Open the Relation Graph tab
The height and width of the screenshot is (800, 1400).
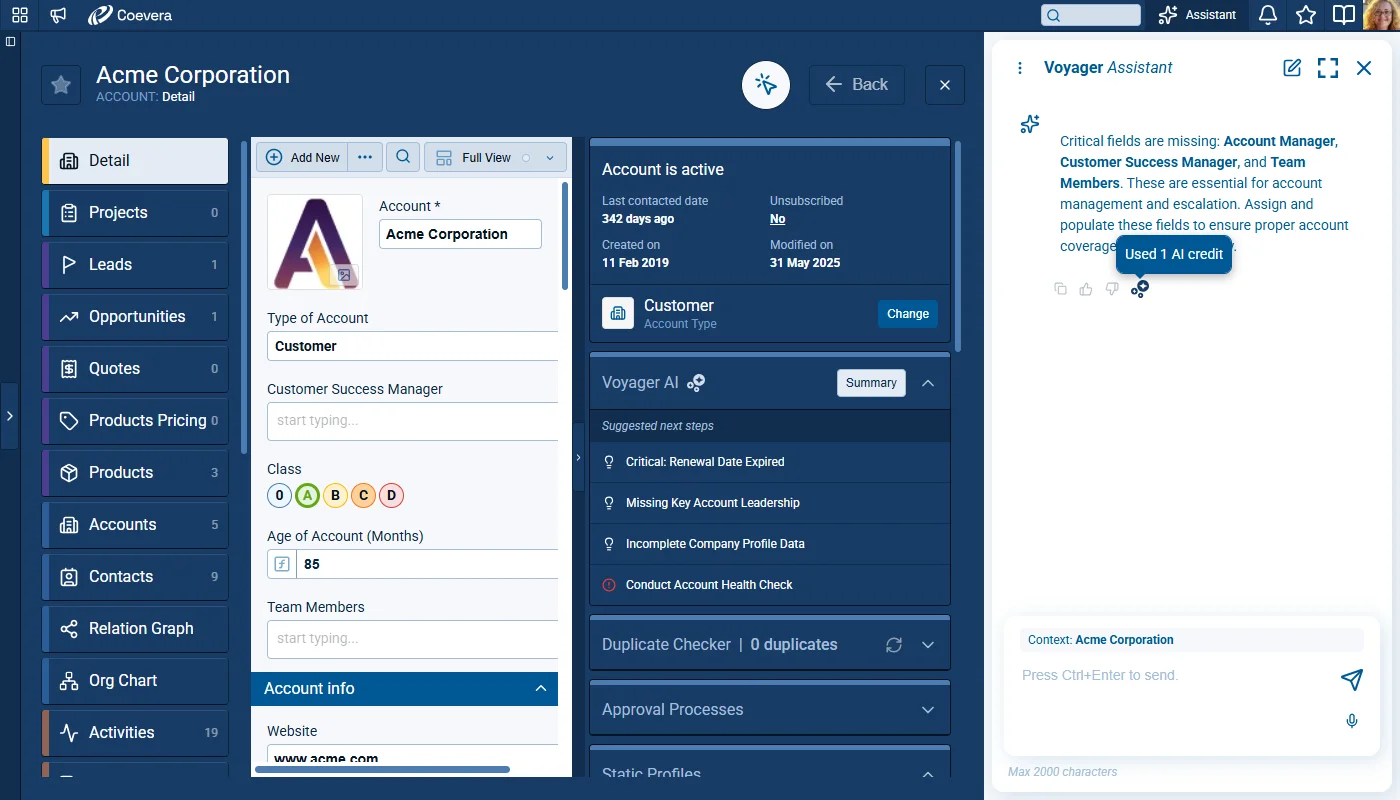tap(135, 629)
